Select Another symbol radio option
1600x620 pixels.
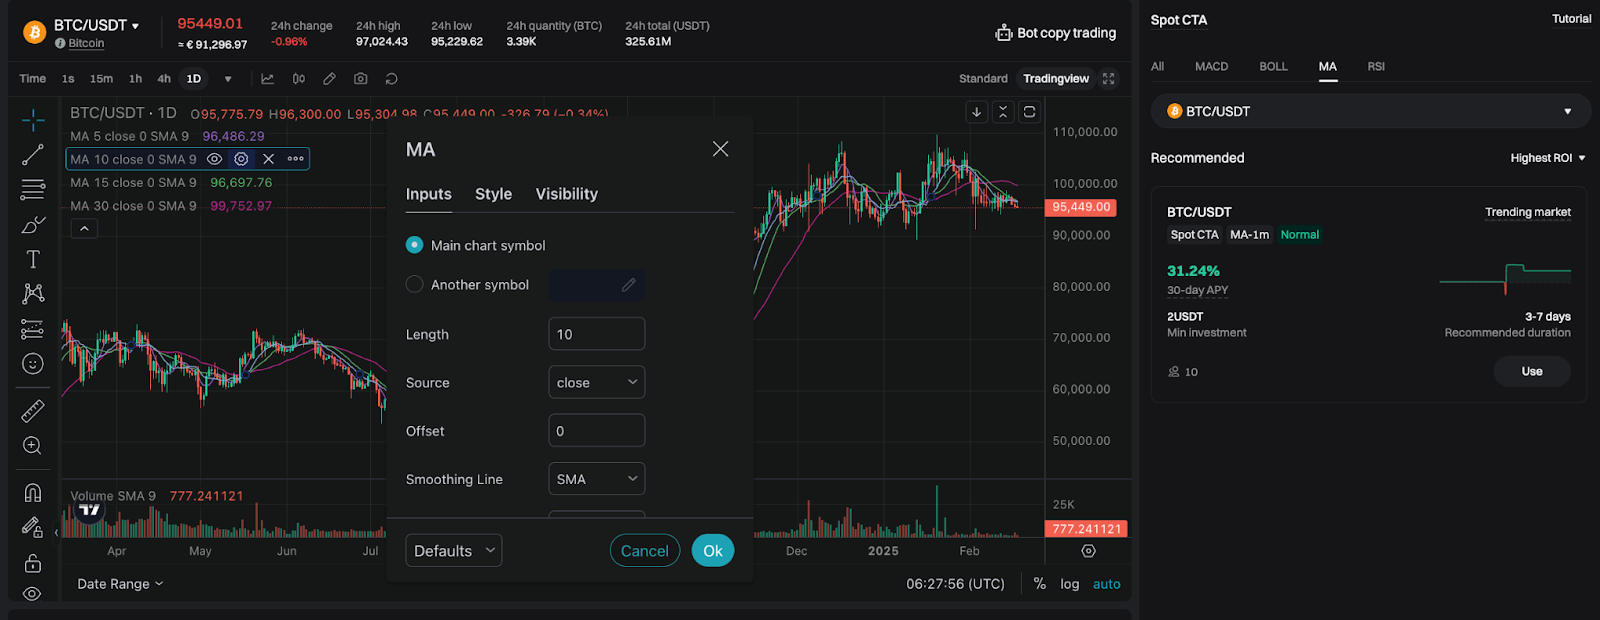414,284
